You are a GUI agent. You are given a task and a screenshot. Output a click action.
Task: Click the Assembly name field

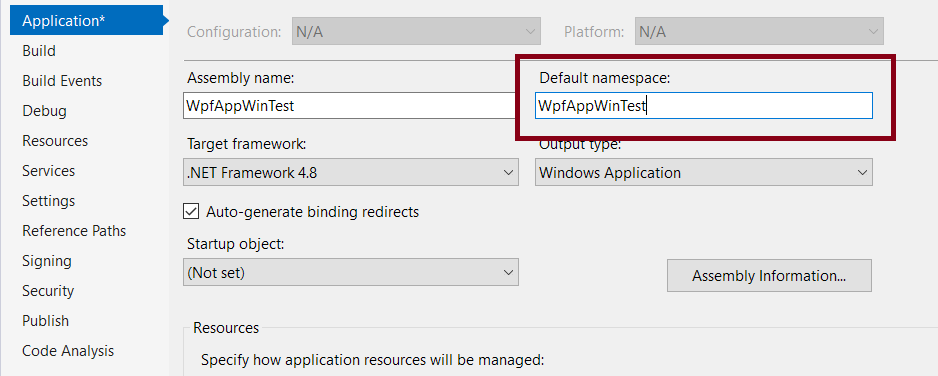350,106
